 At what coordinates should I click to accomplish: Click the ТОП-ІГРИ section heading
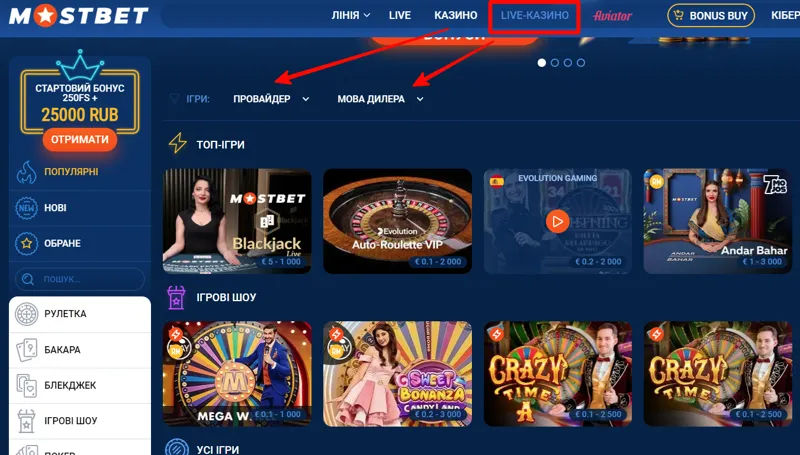click(220, 145)
